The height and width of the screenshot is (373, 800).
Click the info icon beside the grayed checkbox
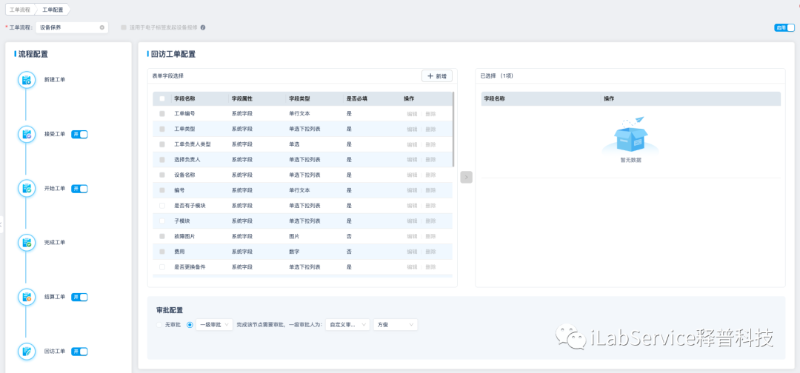(203, 28)
